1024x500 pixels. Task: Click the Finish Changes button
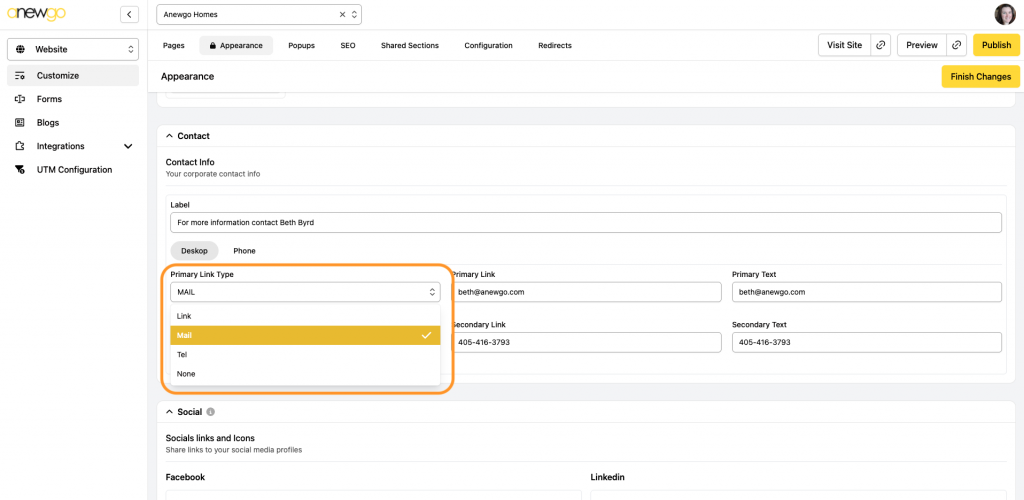[x=980, y=76]
